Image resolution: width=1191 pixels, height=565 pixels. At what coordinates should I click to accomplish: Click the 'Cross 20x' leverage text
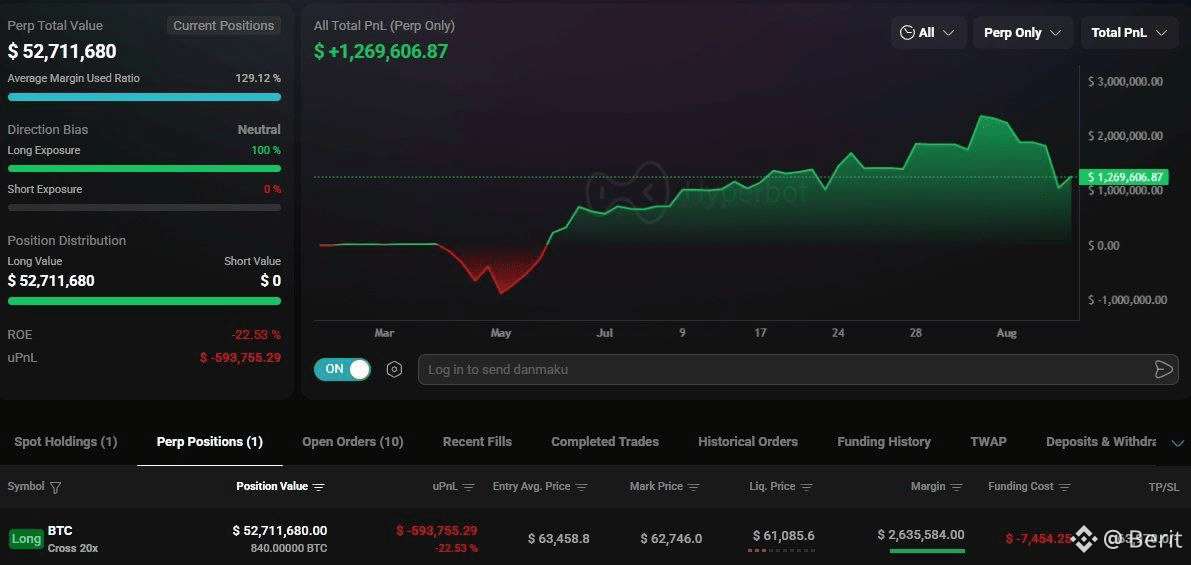pyautogui.click(x=73, y=548)
